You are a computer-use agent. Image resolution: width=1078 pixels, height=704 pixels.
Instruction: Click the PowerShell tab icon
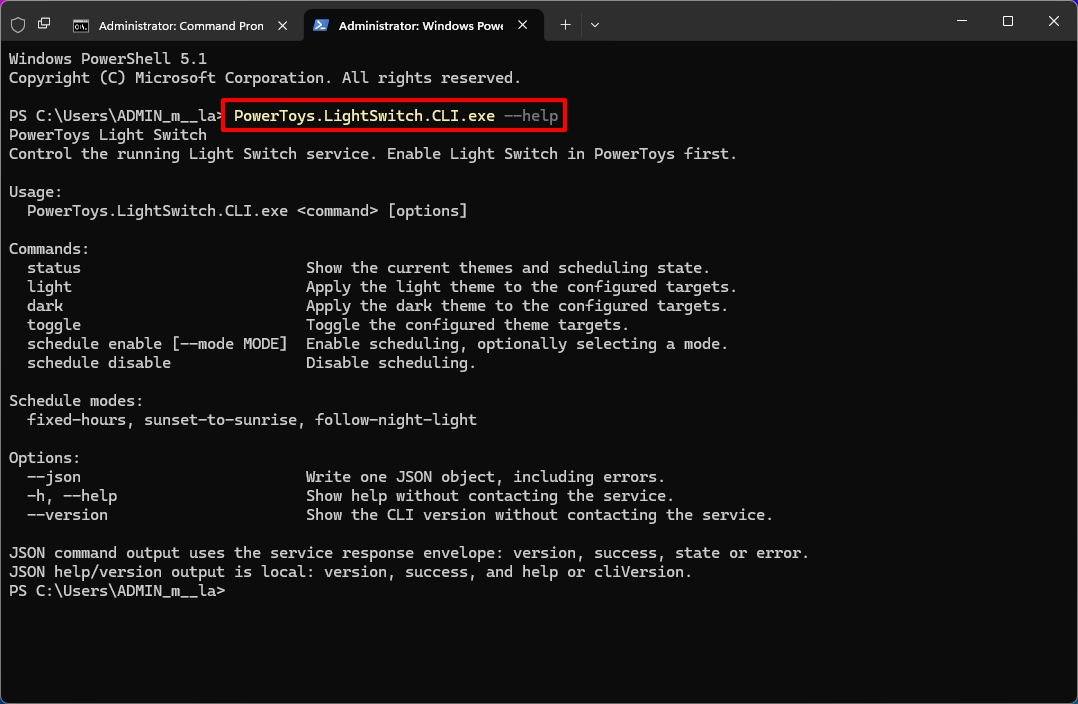coord(320,25)
